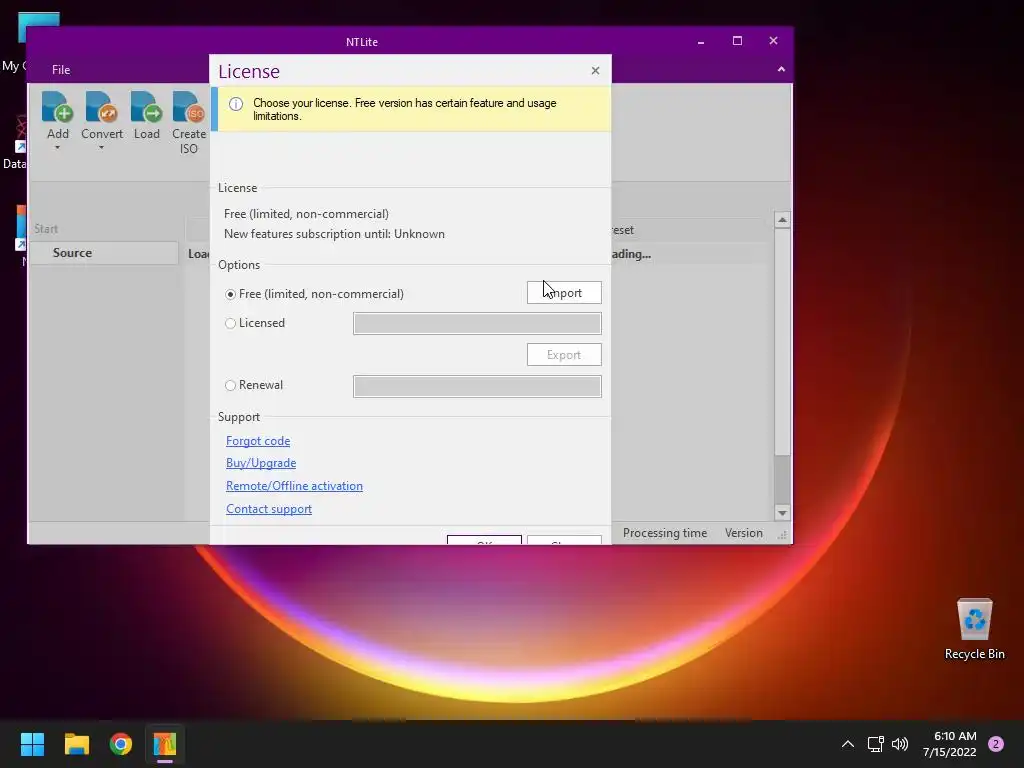Image resolution: width=1024 pixels, height=768 pixels.
Task: Open the Windows Start menu
Action: point(32,744)
